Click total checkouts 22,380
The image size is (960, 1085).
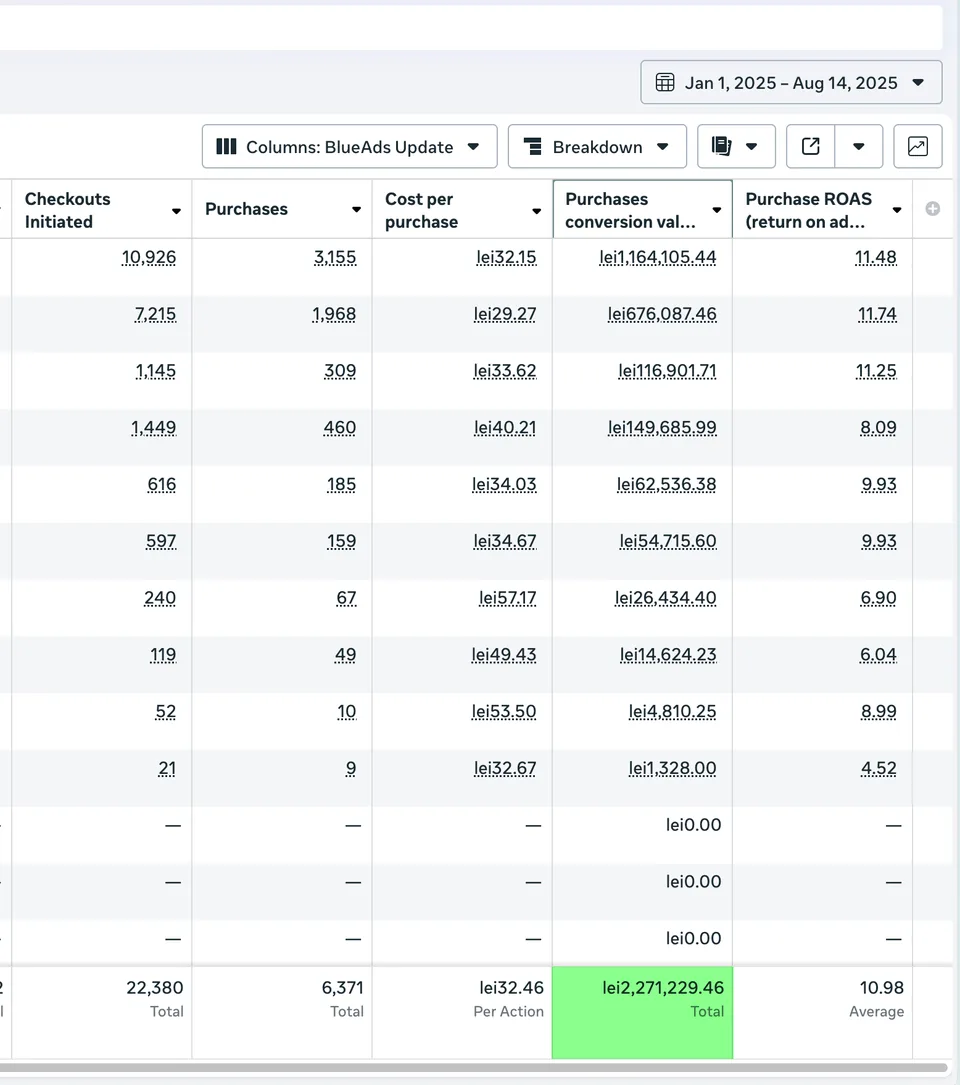pos(155,987)
